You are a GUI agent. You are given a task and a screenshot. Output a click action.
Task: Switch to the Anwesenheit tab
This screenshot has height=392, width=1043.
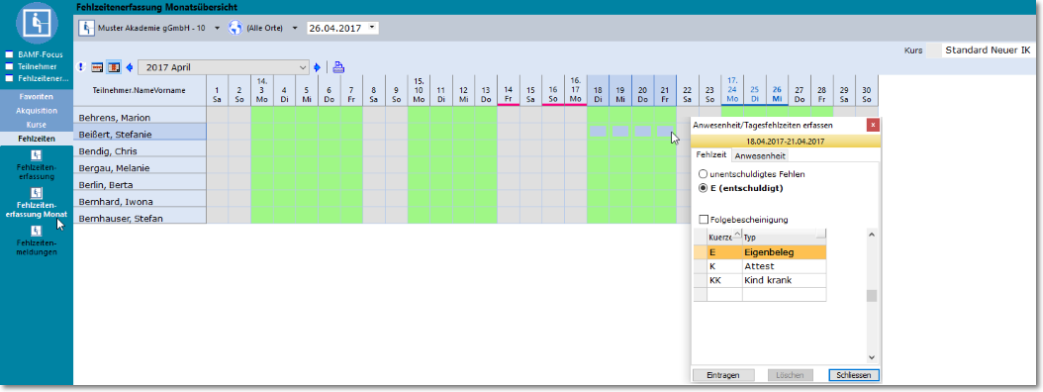coord(760,156)
